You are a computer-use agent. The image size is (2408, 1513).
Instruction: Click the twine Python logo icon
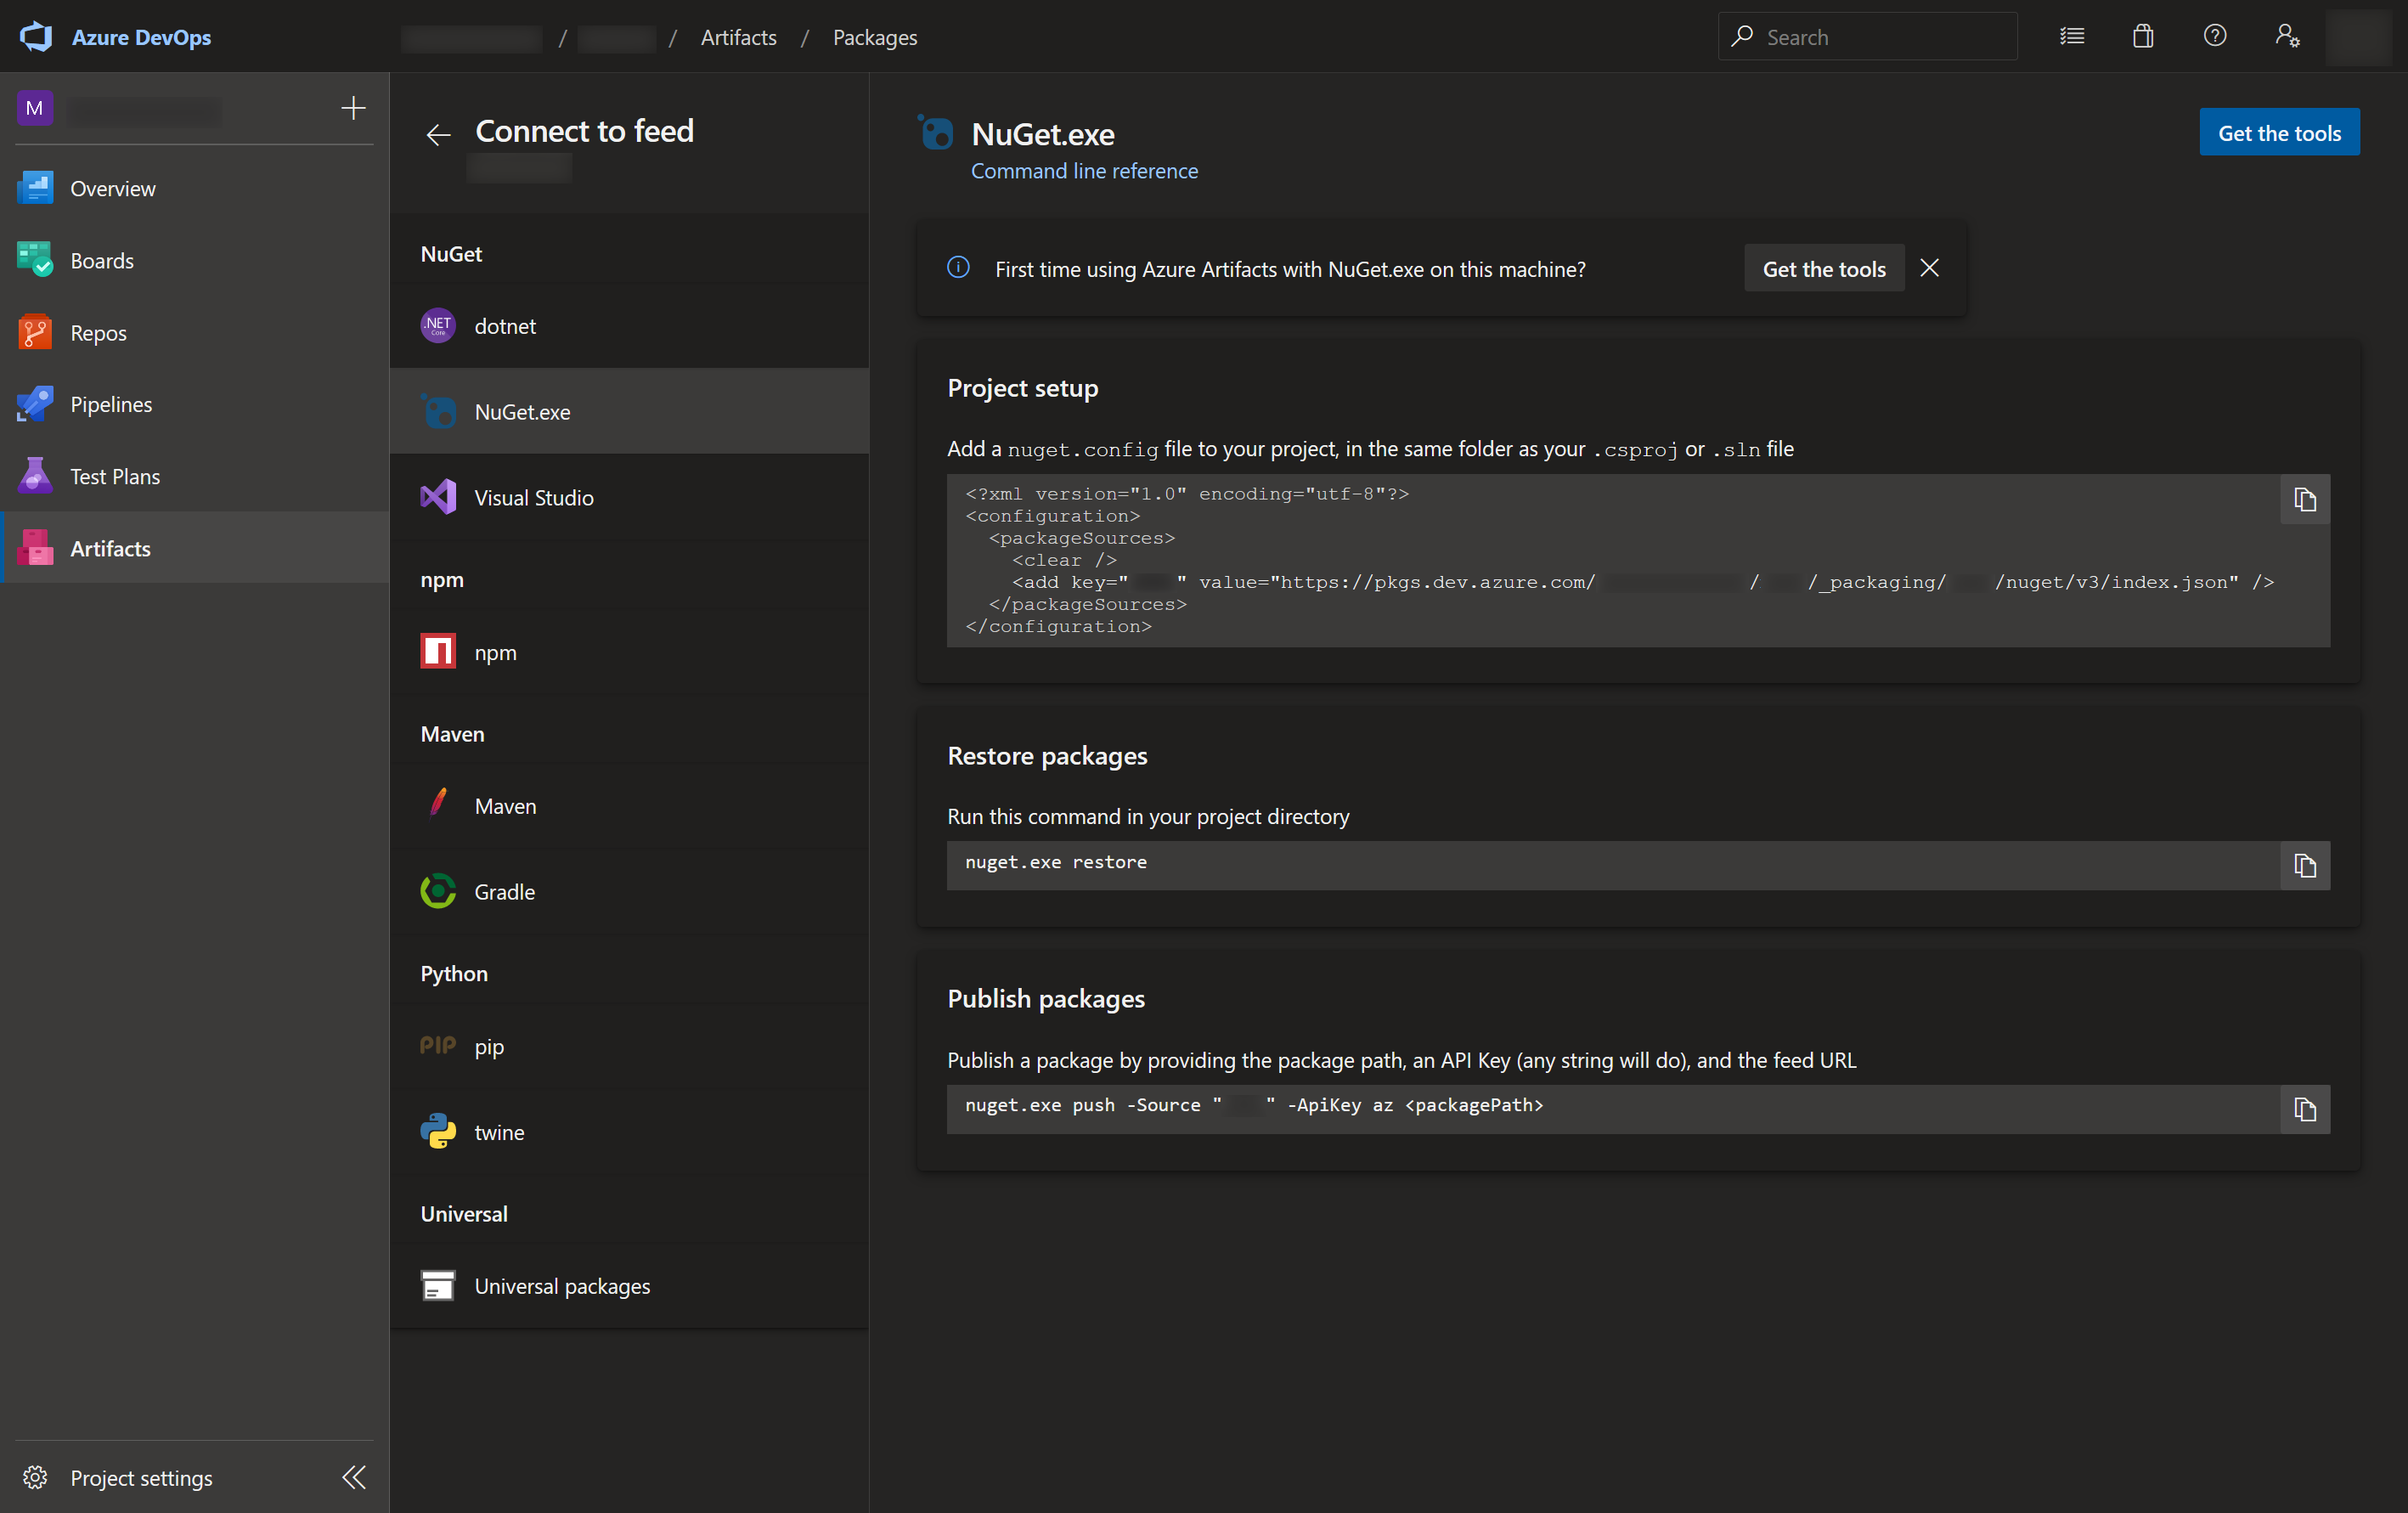pyautogui.click(x=438, y=1132)
